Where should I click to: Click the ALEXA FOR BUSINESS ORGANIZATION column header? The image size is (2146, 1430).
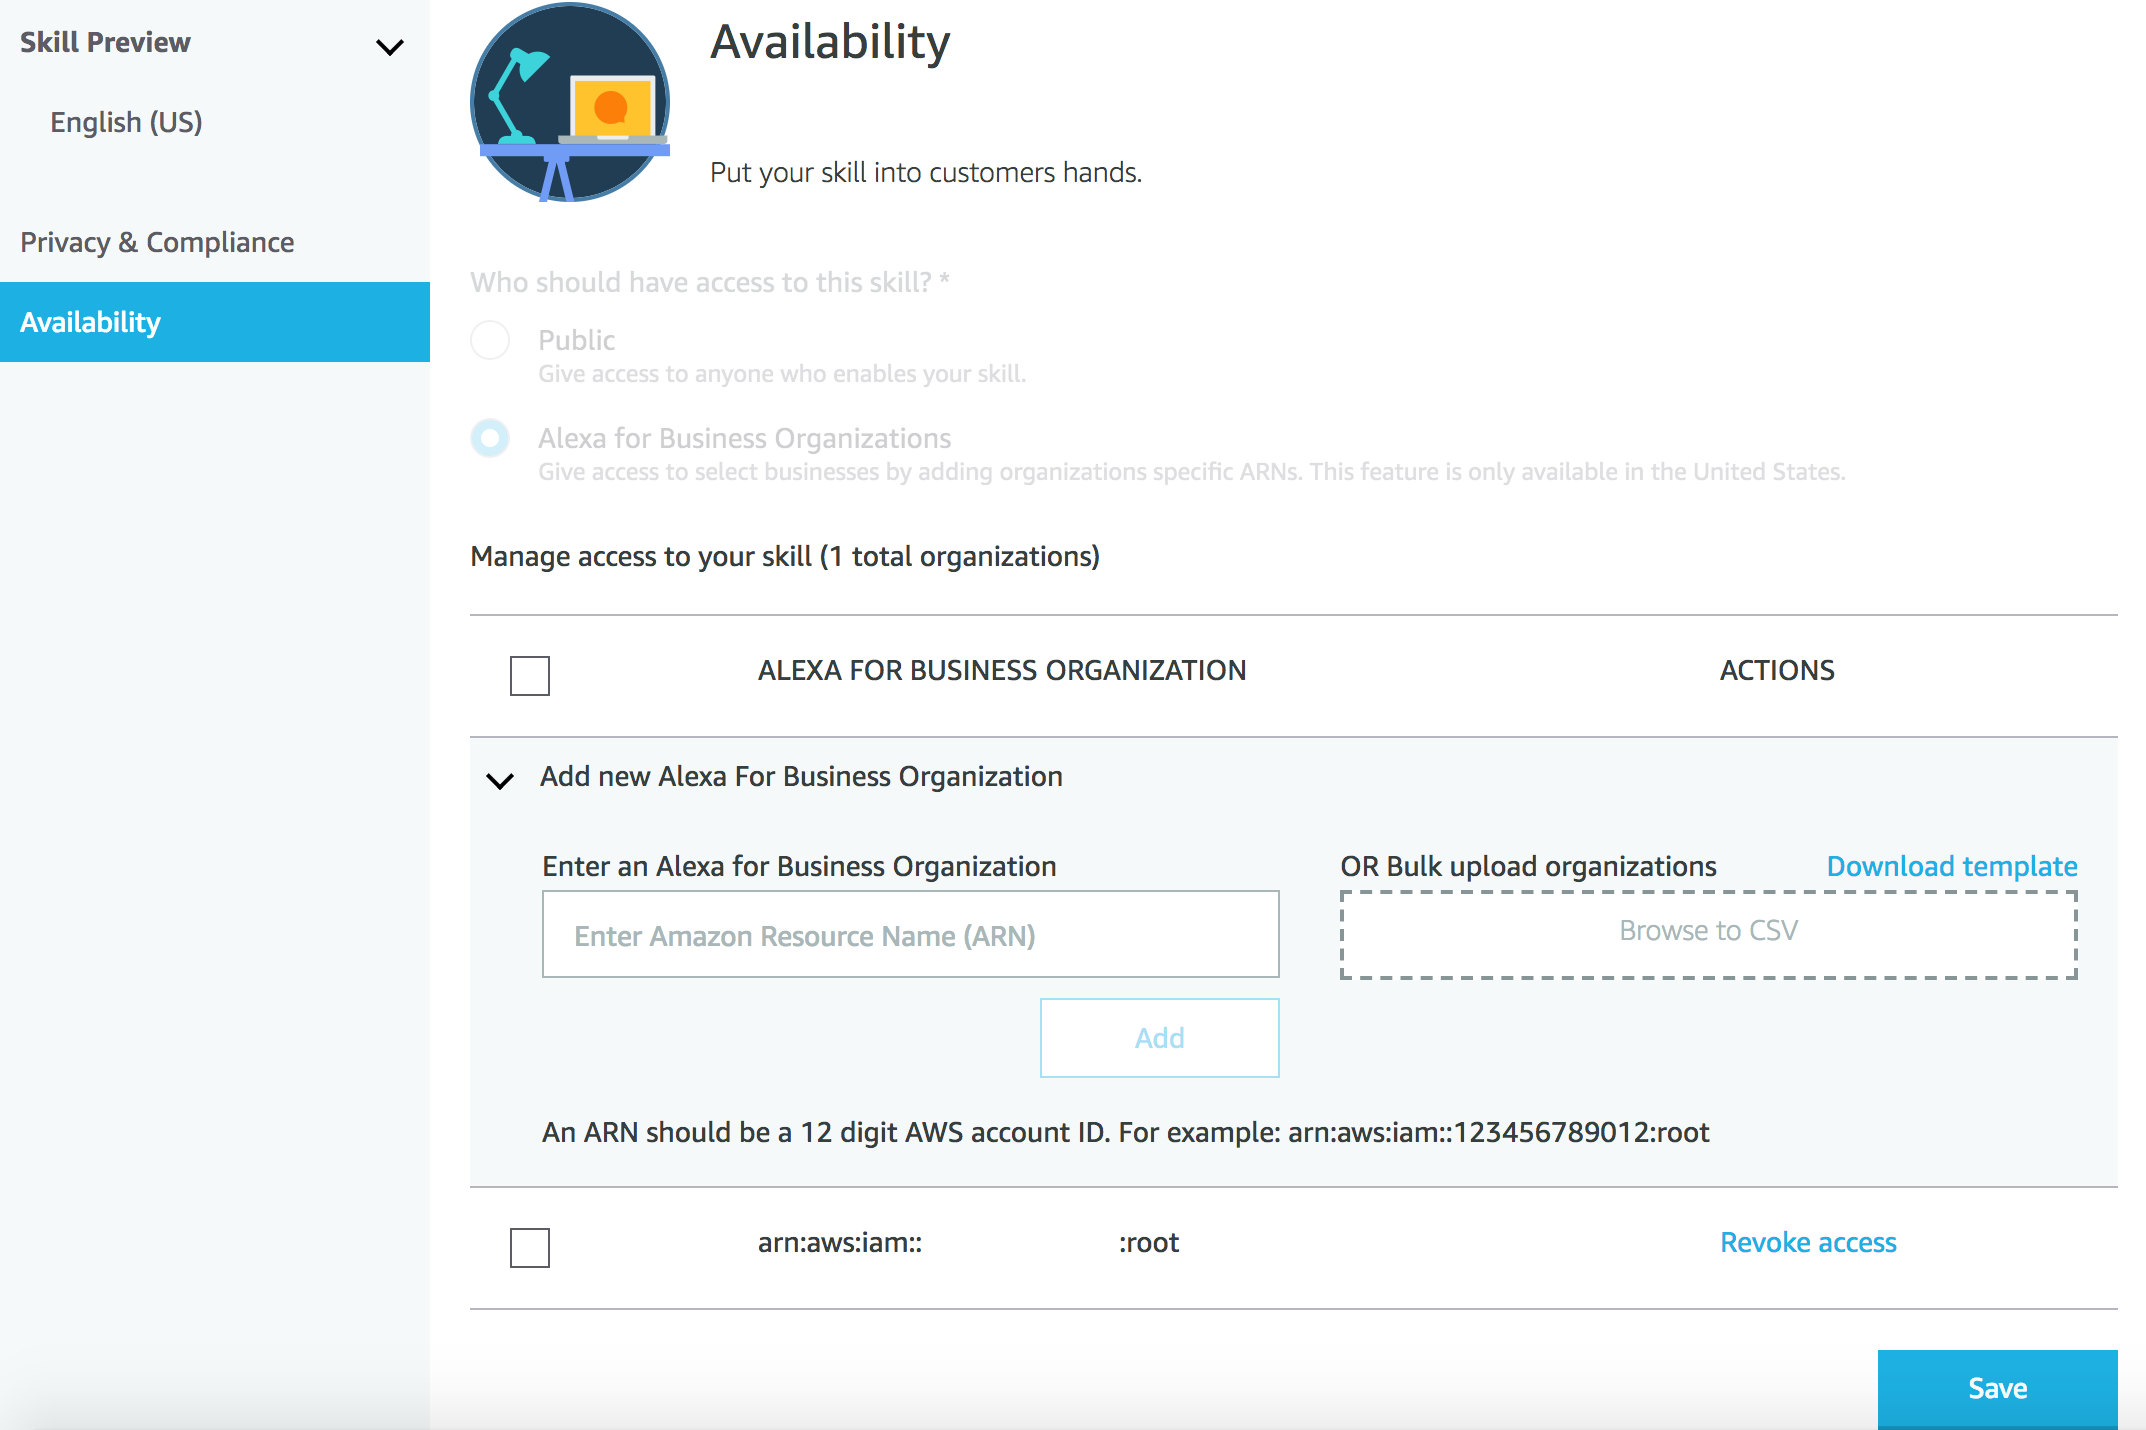(x=1001, y=670)
